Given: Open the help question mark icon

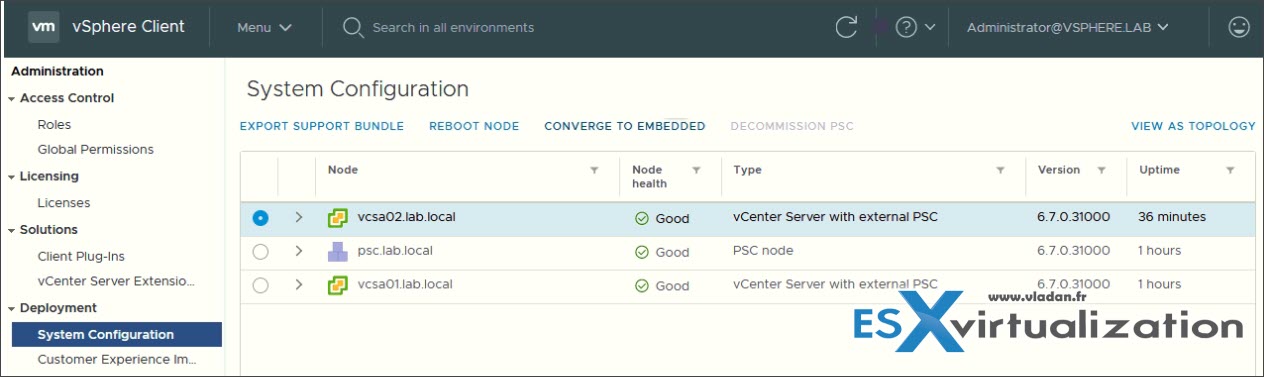Looking at the screenshot, I should [906, 28].
